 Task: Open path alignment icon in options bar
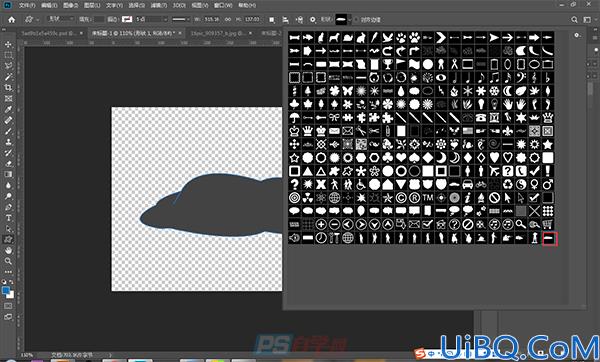click(285, 20)
